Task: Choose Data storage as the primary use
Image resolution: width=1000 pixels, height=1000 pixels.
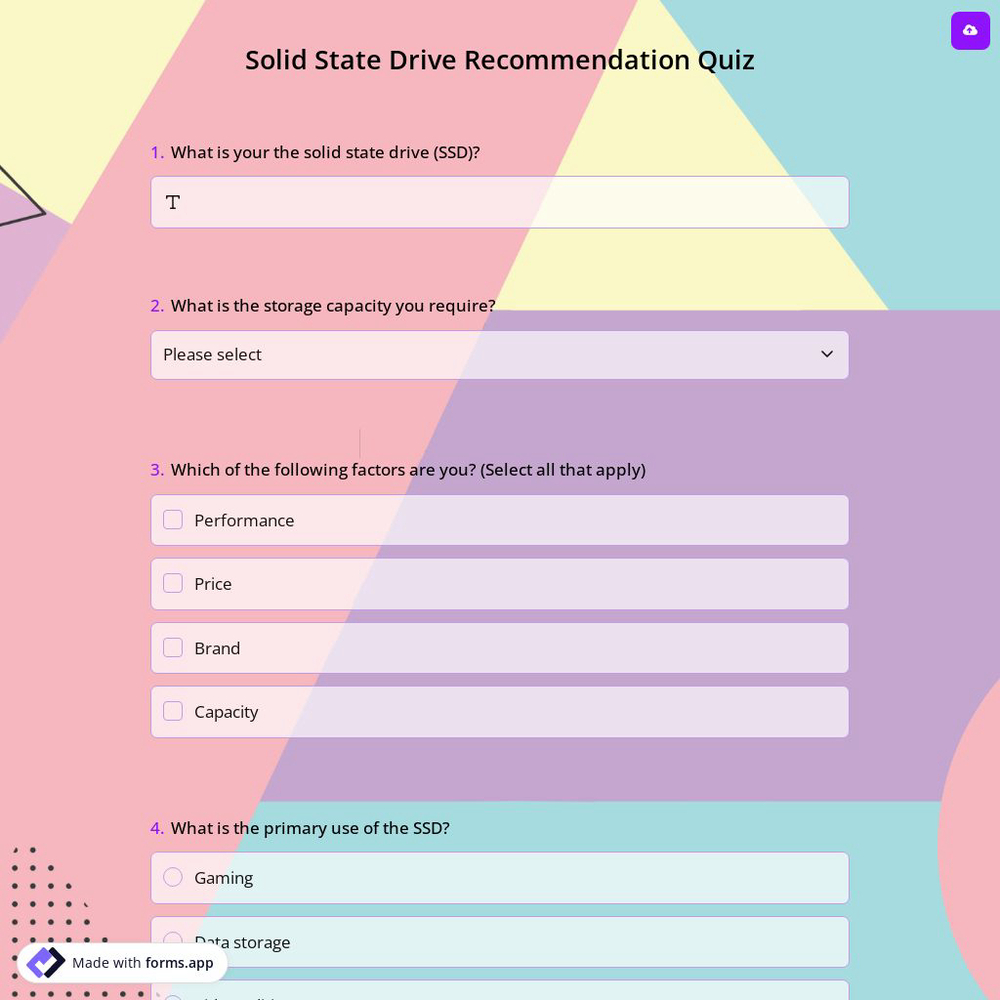Action: (x=172, y=941)
